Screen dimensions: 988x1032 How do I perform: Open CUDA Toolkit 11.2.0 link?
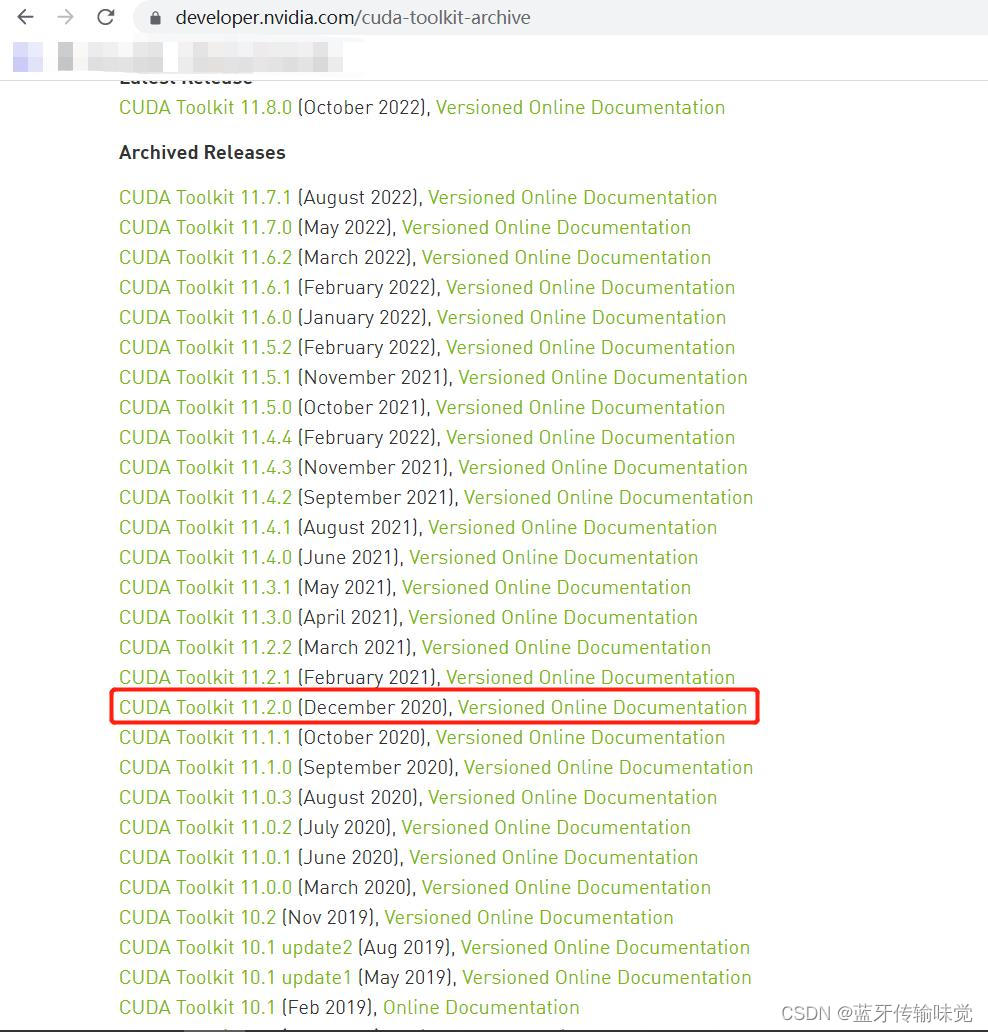click(x=205, y=708)
